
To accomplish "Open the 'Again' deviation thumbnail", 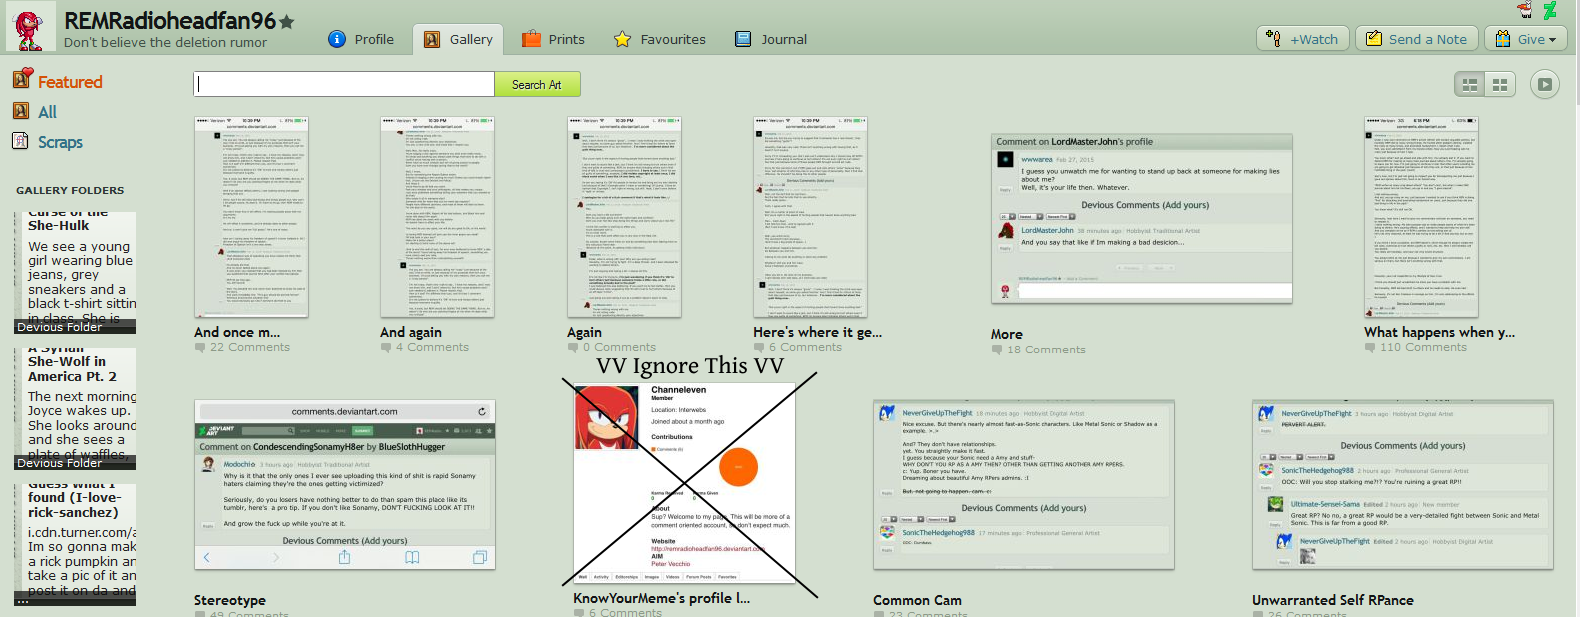I will [x=624, y=217].
